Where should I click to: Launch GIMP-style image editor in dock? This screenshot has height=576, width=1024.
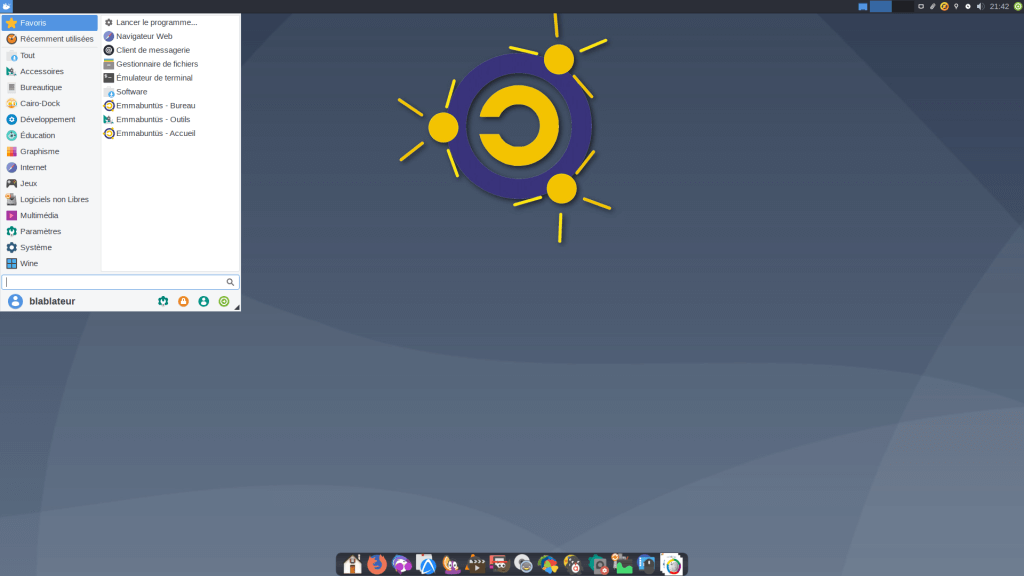pyautogui.click(x=500, y=564)
